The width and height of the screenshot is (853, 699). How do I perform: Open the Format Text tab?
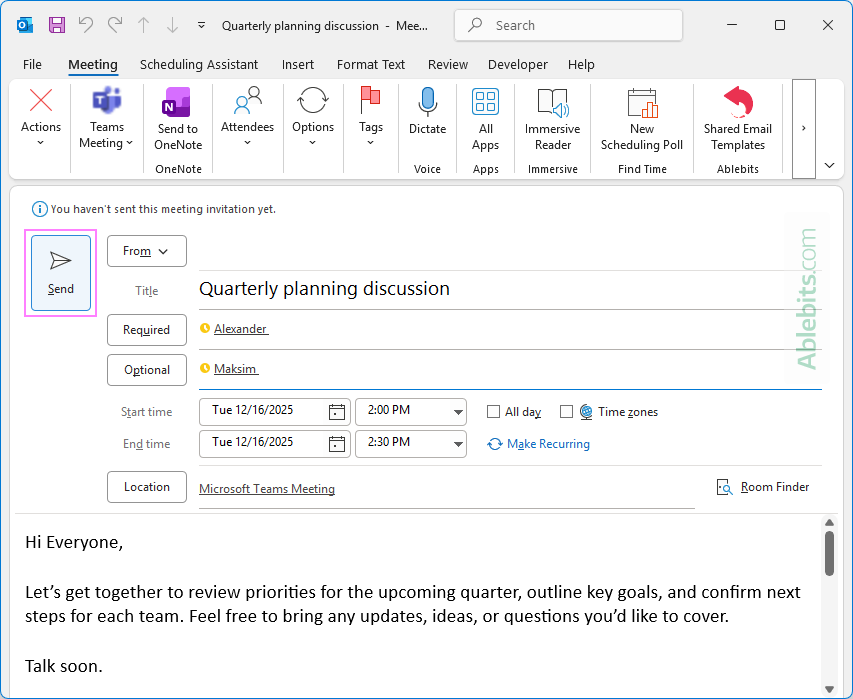(371, 64)
